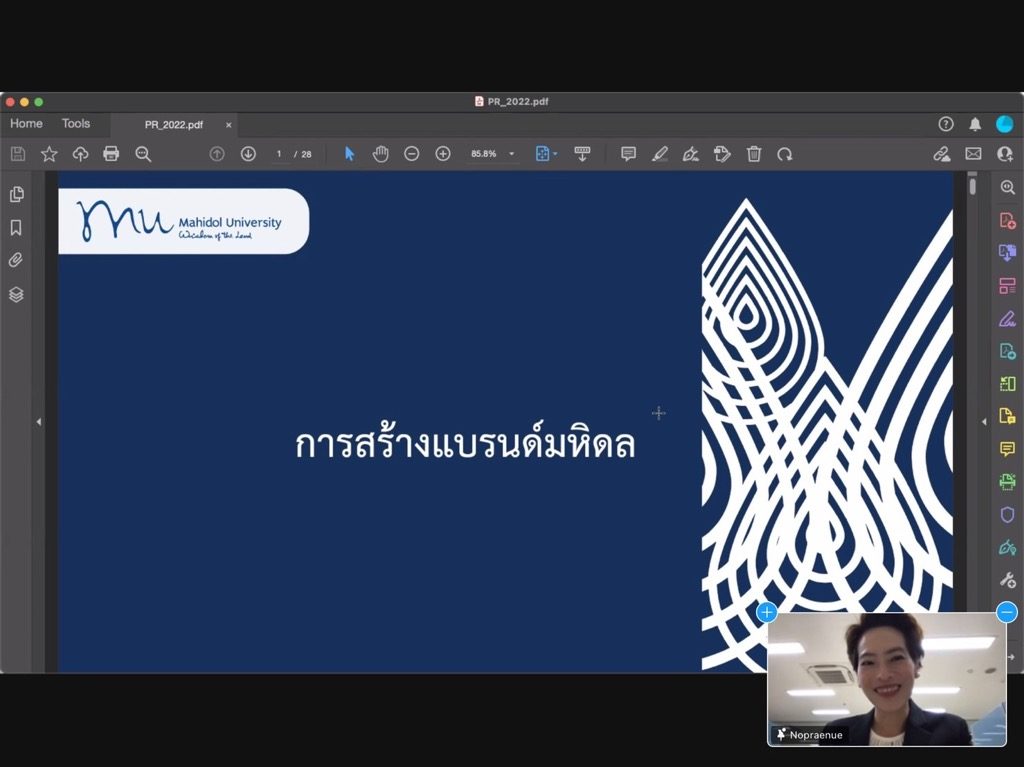Click the wrench More Tools icon
Screen dimensions: 1024x767
pos(1007,579)
